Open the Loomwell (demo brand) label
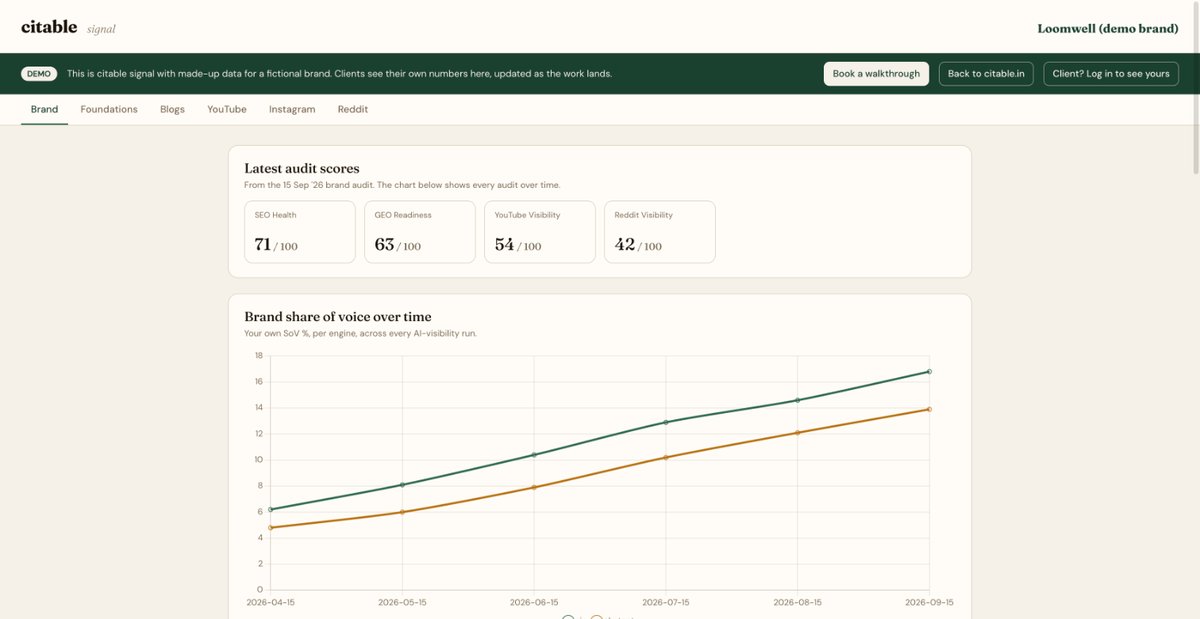The height and width of the screenshot is (619, 1200). tap(1108, 29)
